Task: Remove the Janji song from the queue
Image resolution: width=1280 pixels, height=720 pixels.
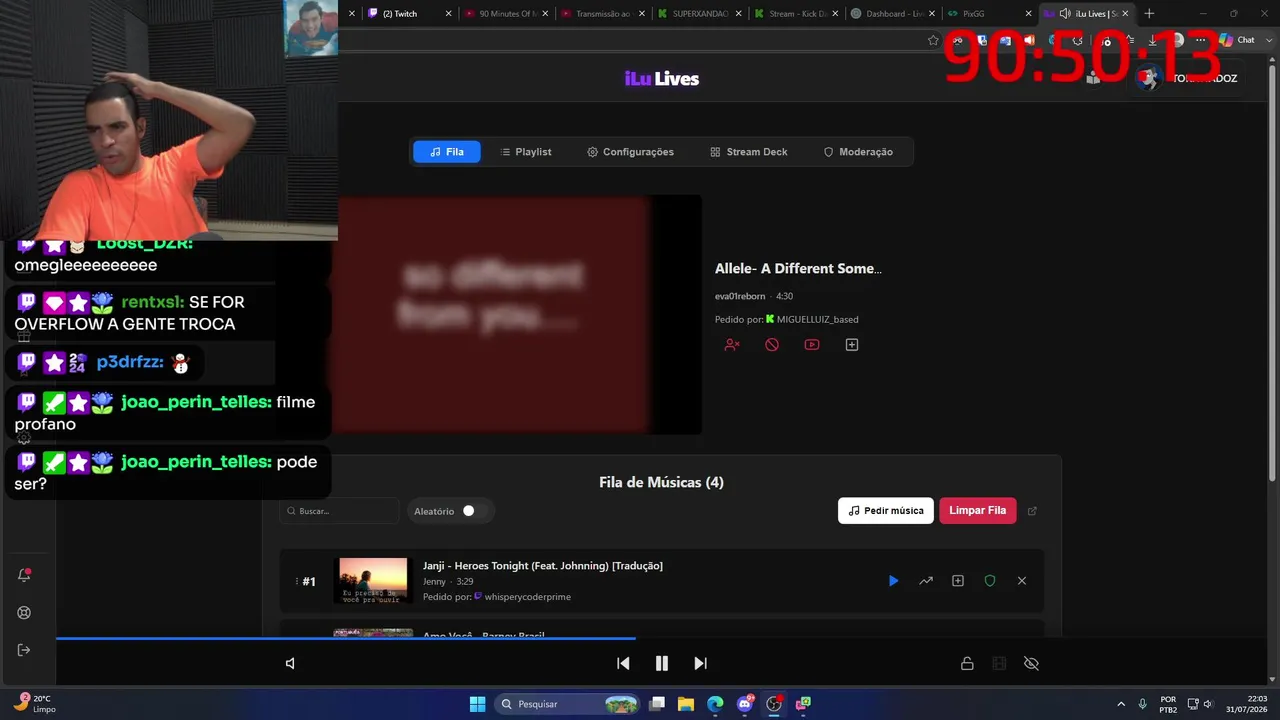Action: (1022, 581)
